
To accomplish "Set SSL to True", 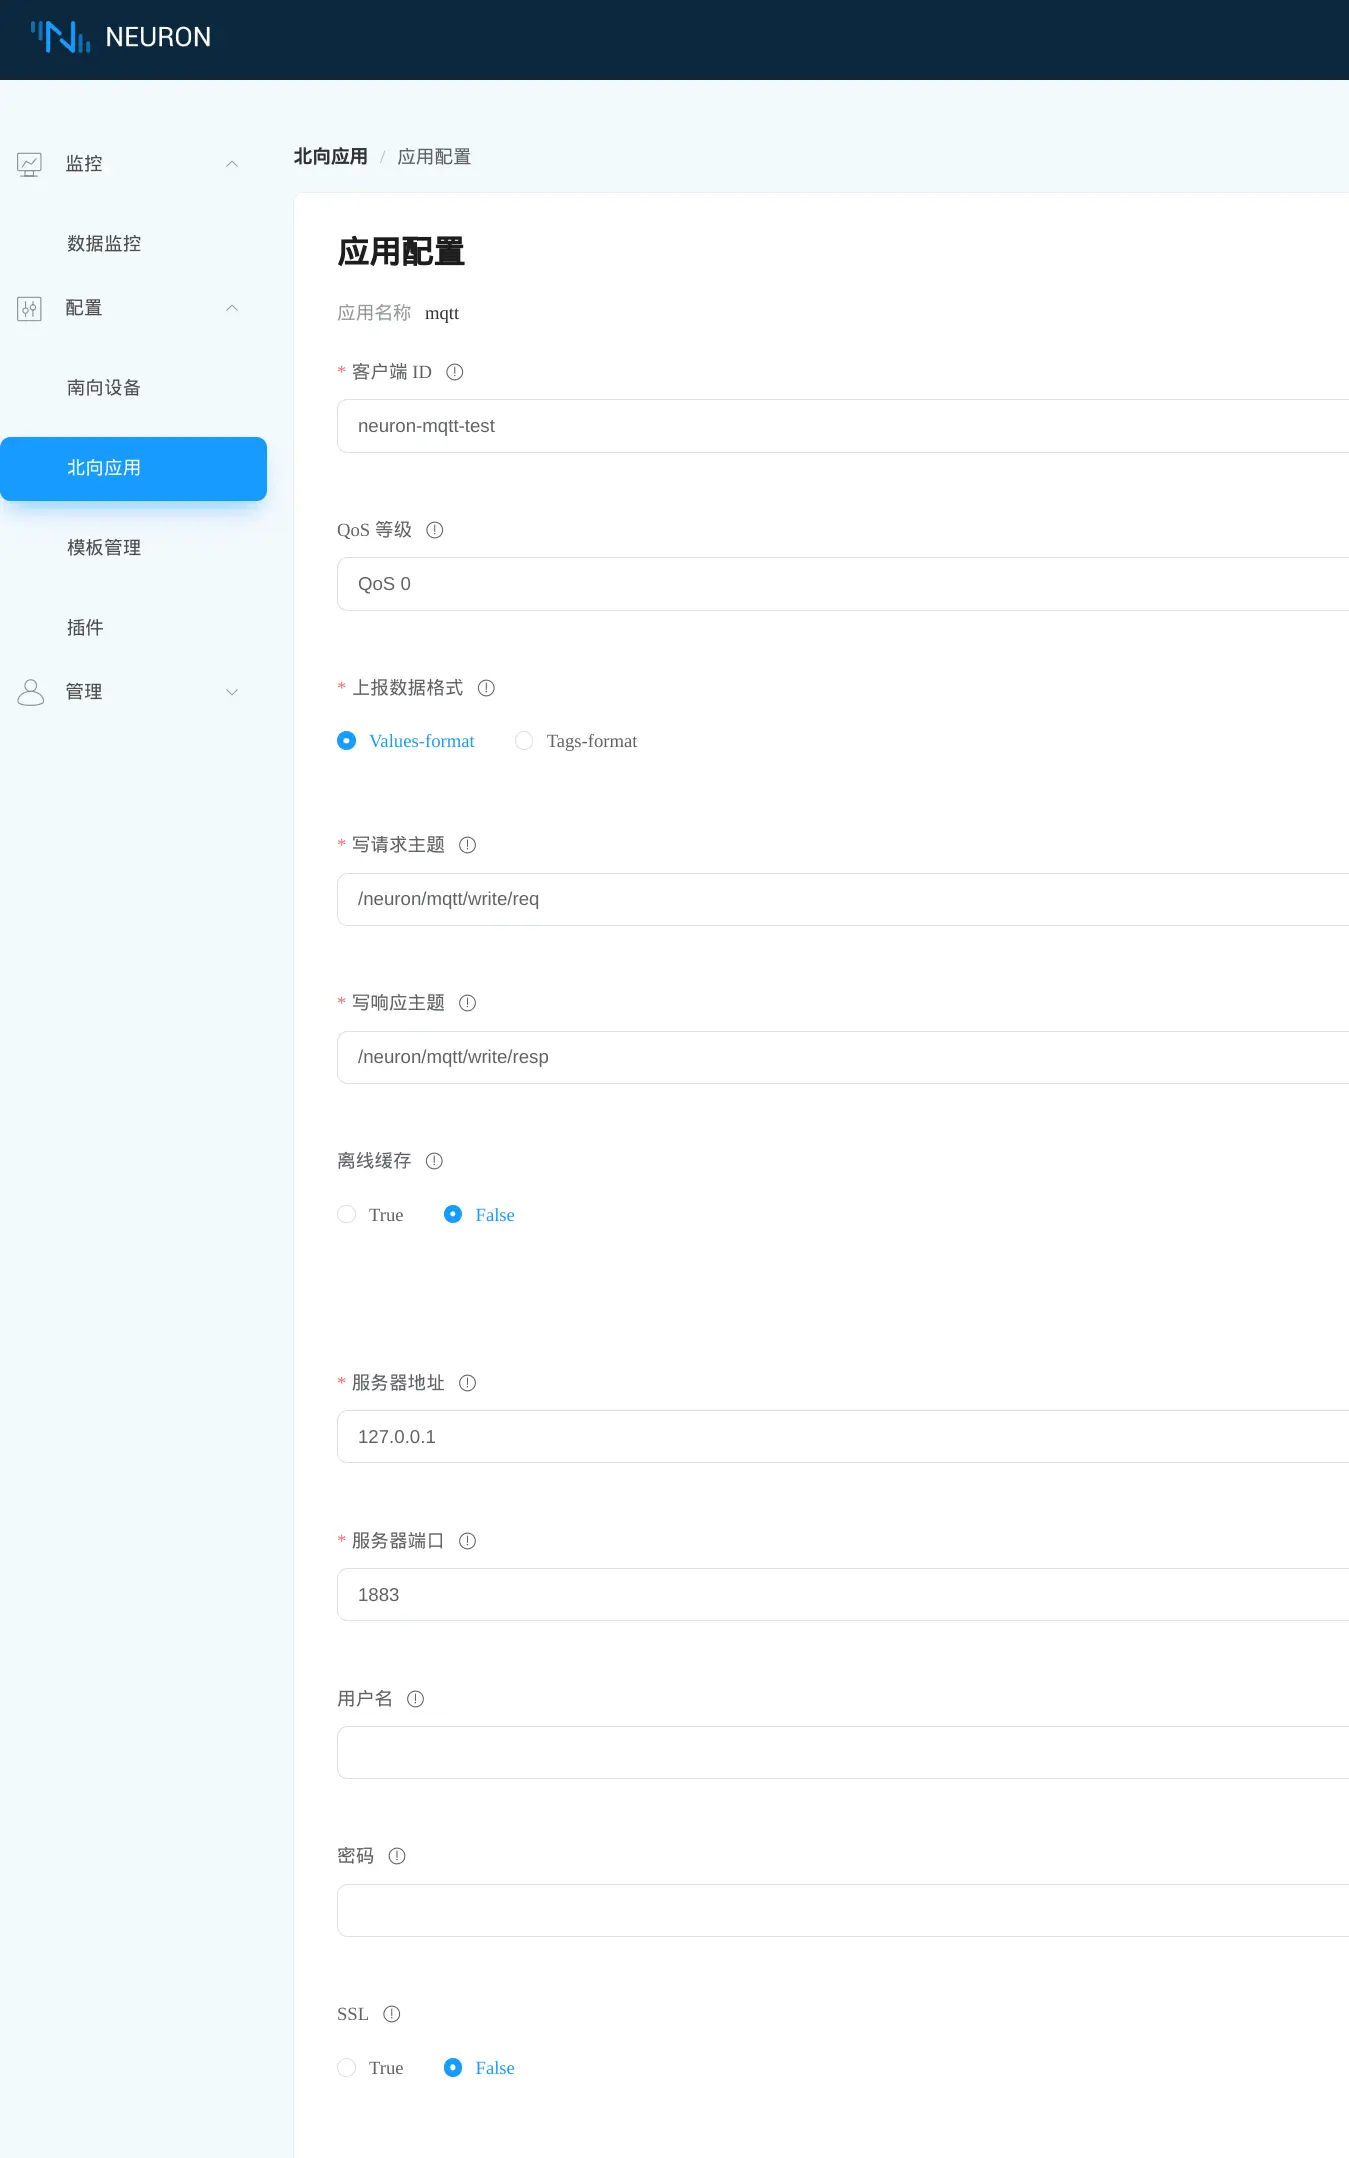I will (x=347, y=2067).
